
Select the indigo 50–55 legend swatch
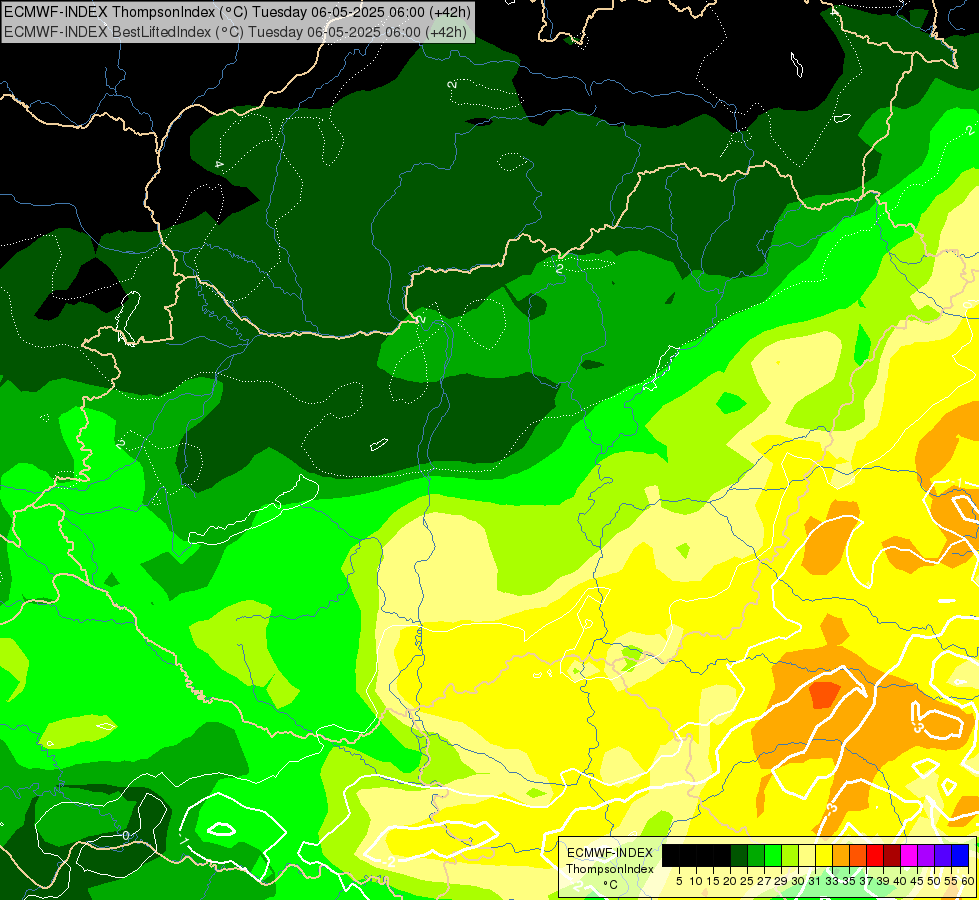click(x=943, y=856)
